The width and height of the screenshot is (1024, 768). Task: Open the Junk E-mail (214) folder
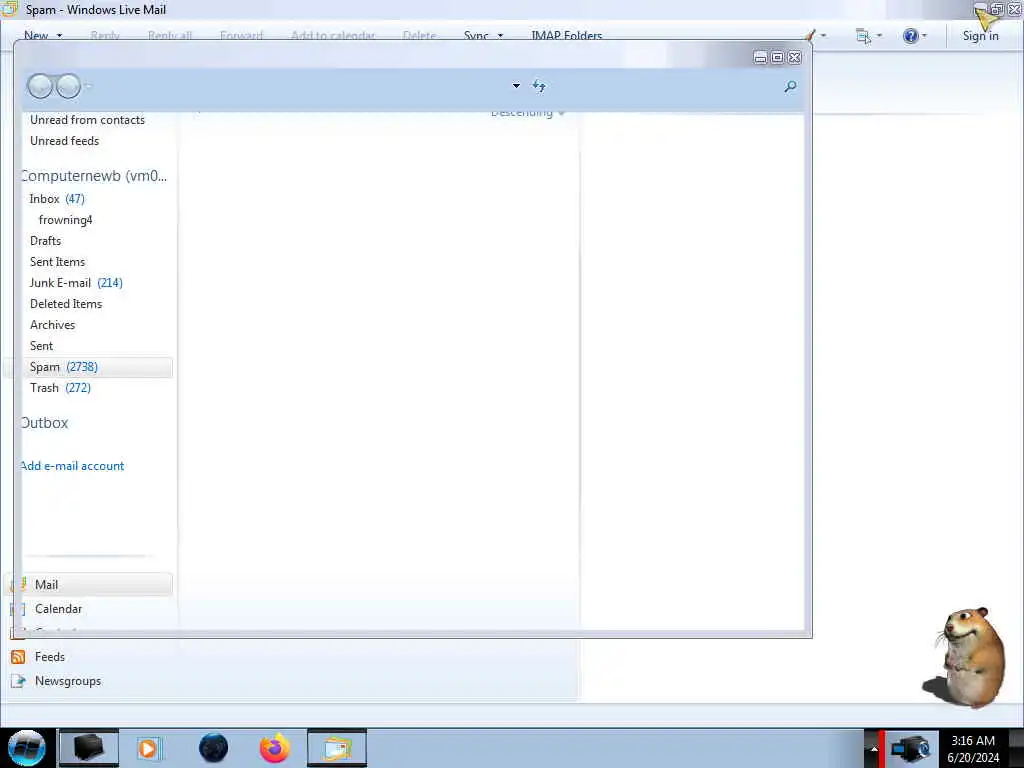click(x=76, y=283)
